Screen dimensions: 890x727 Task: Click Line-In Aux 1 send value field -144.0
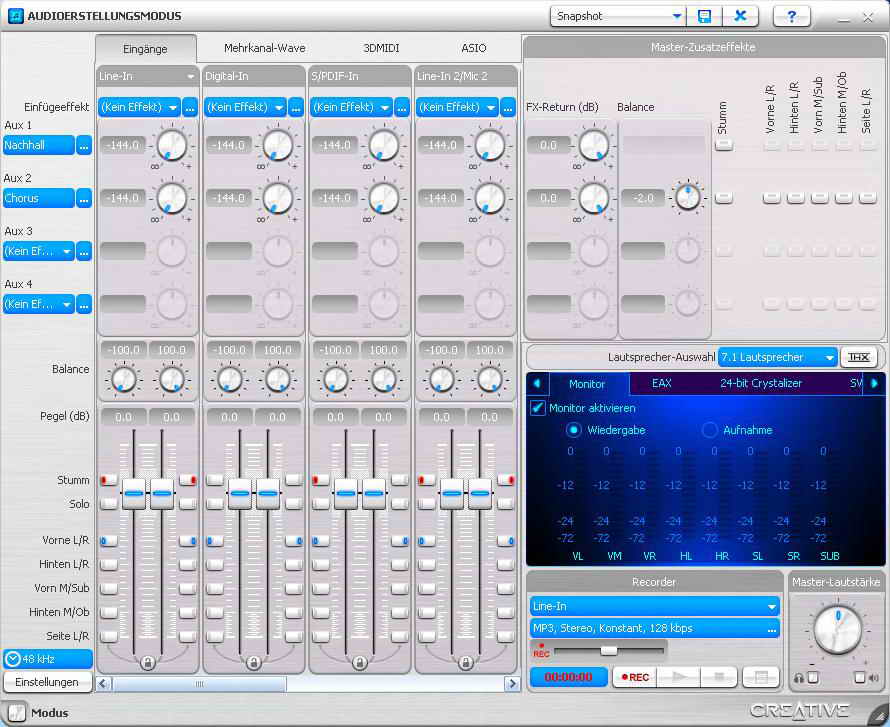click(123, 145)
